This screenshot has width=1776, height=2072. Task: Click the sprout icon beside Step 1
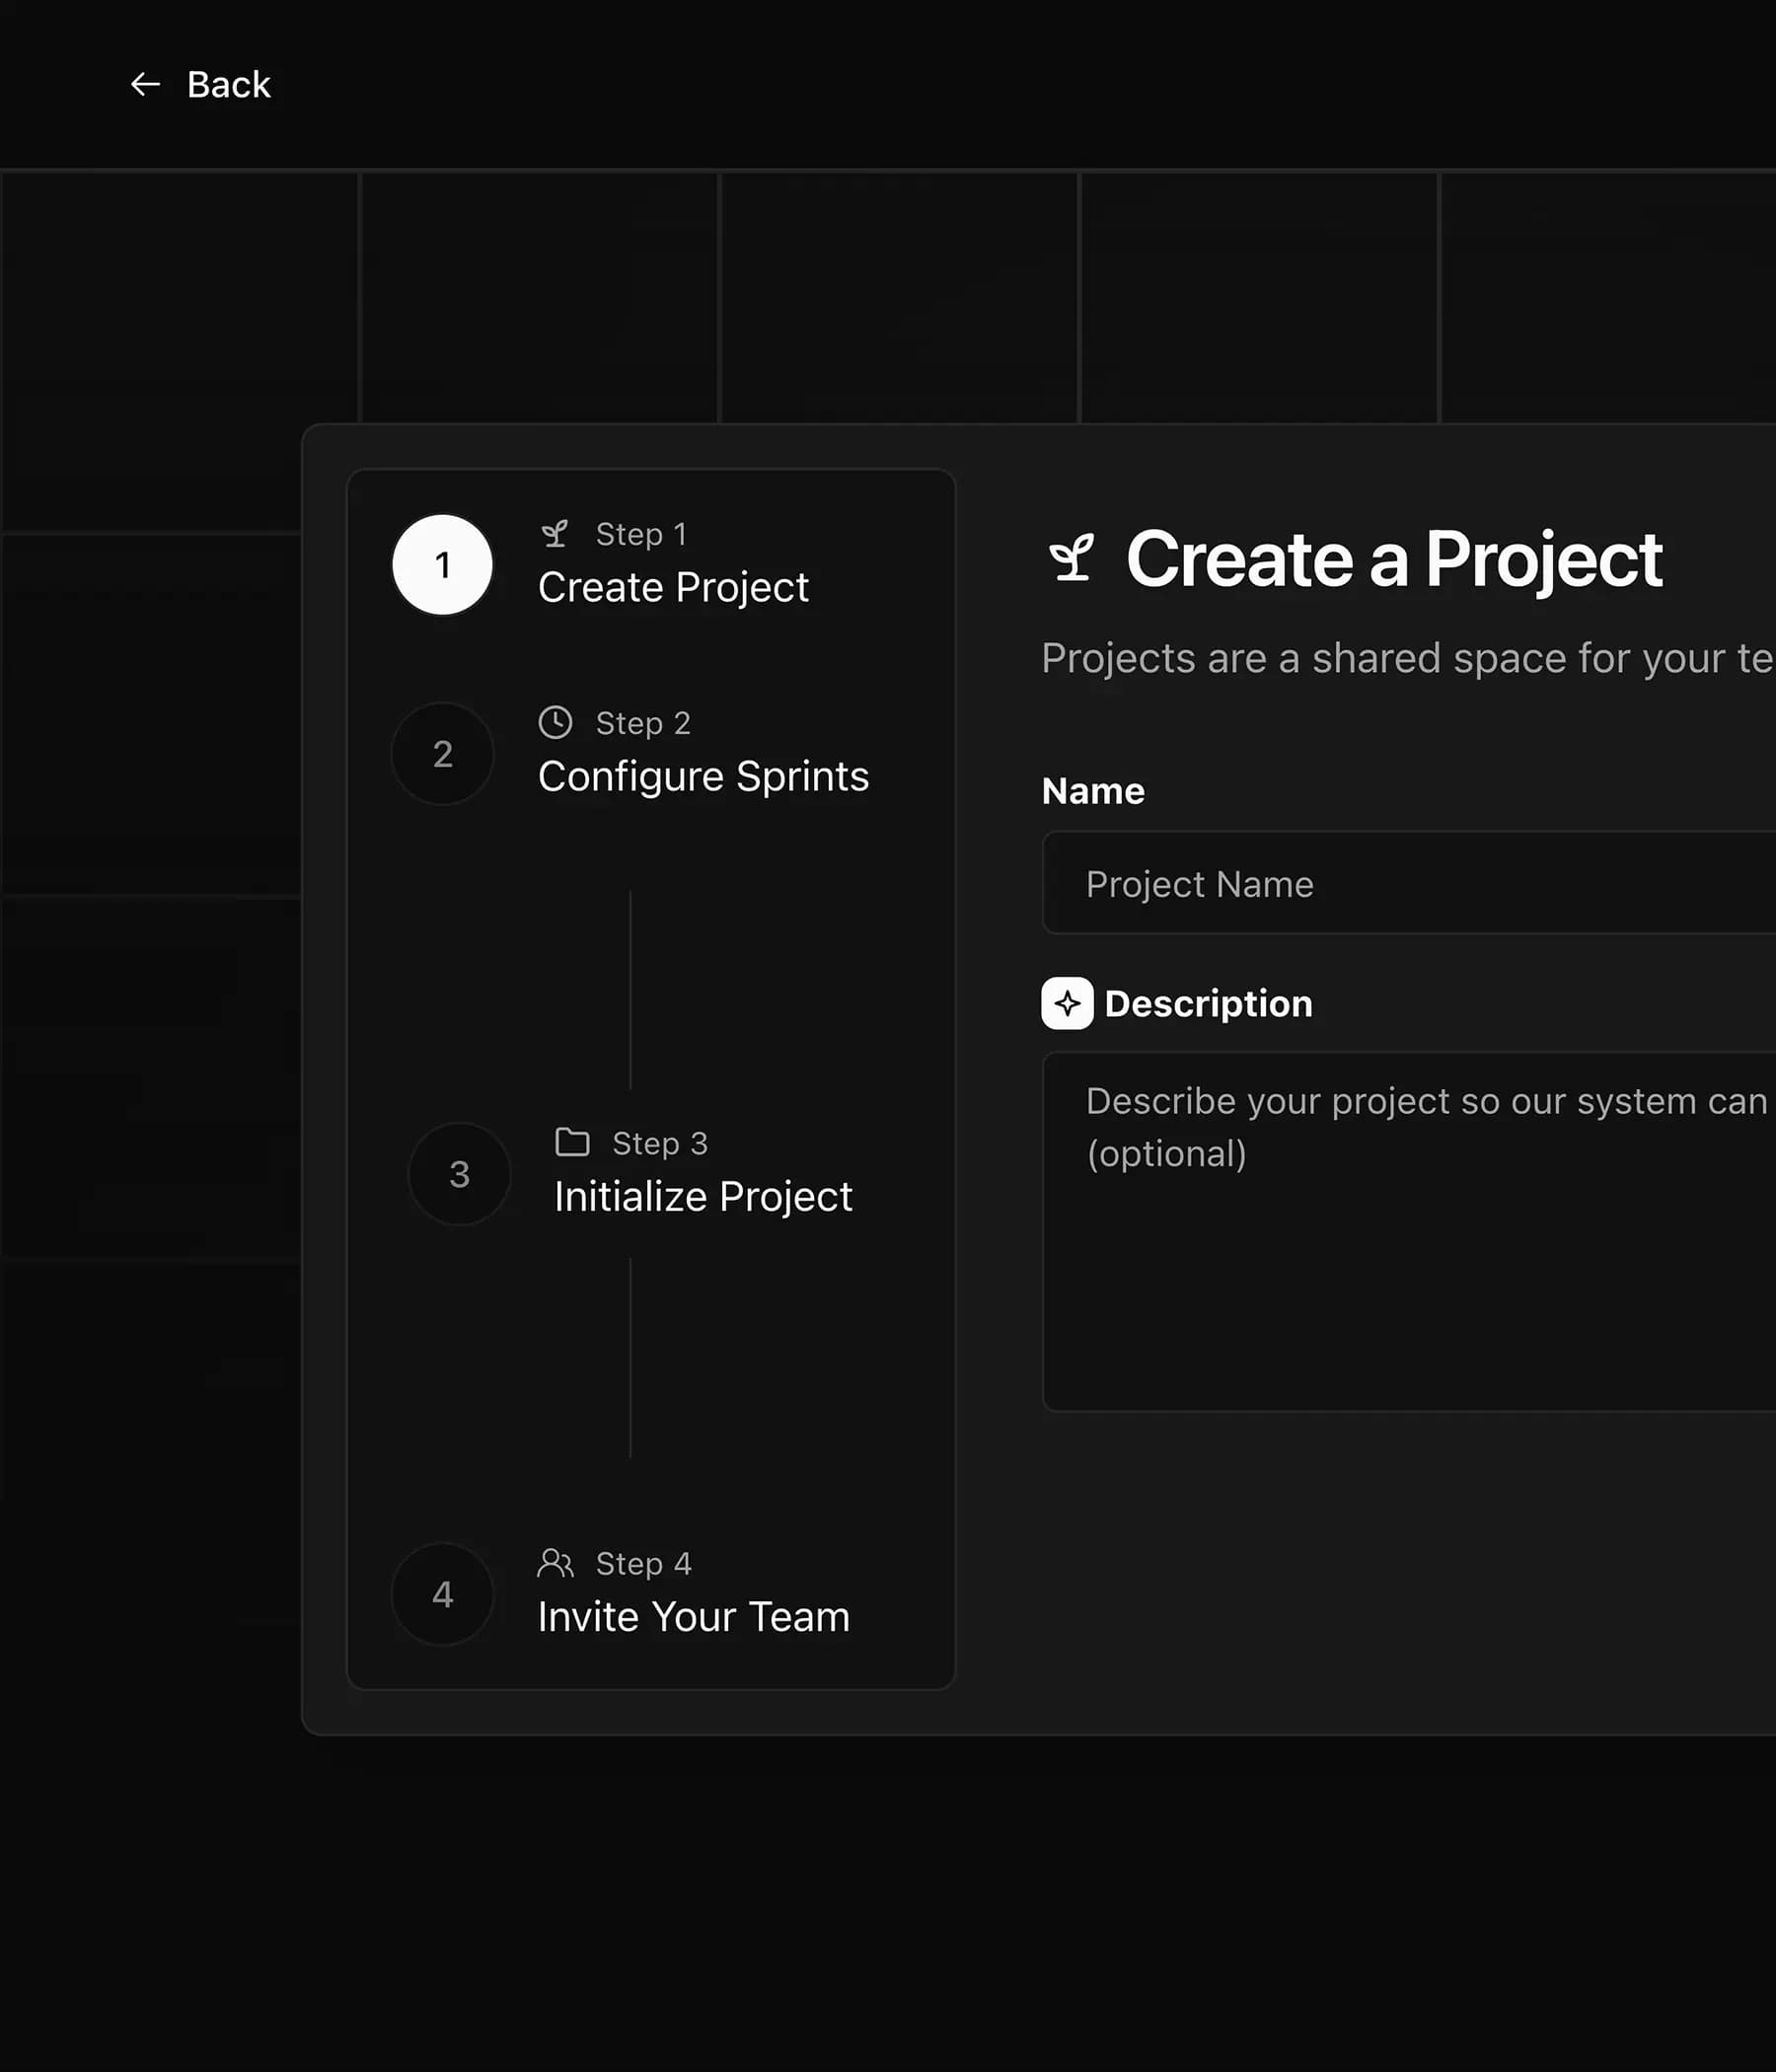click(555, 534)
